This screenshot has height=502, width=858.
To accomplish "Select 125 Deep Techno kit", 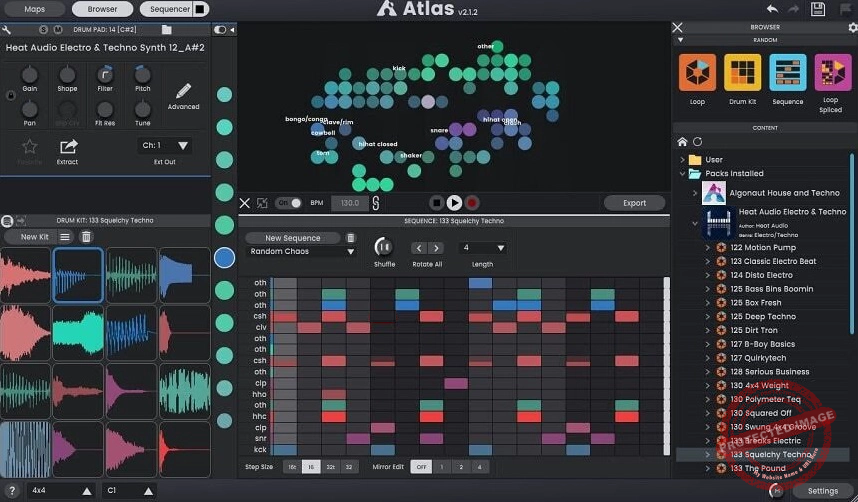I will pos(763,316).
